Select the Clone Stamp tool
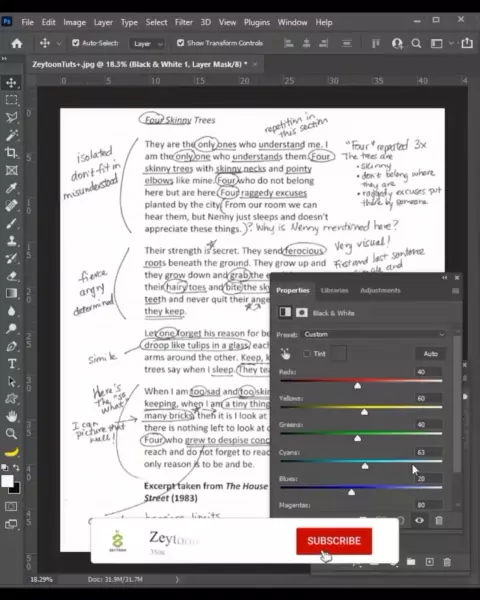The image size is (480, 600). [x=11, y=241]
